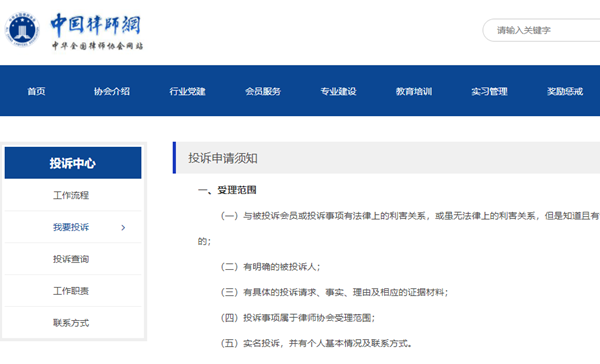Image resolution: width=600 pixels, height=364 pixels.
Task: Open the 协会介绍 navigation item
Action: click(112, 91)
